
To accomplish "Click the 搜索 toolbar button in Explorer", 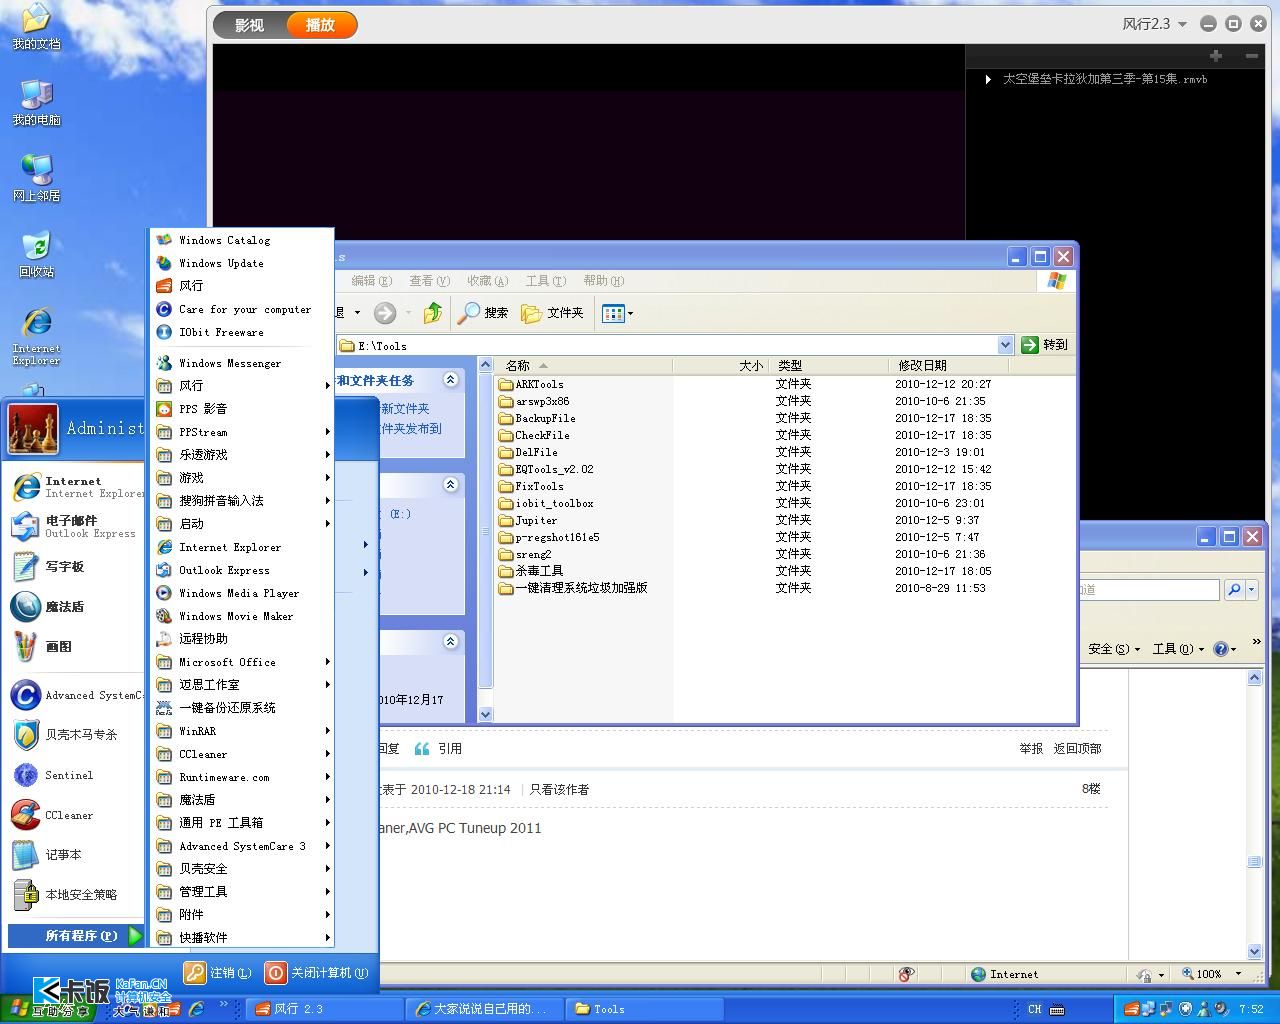I will (483, 313).
